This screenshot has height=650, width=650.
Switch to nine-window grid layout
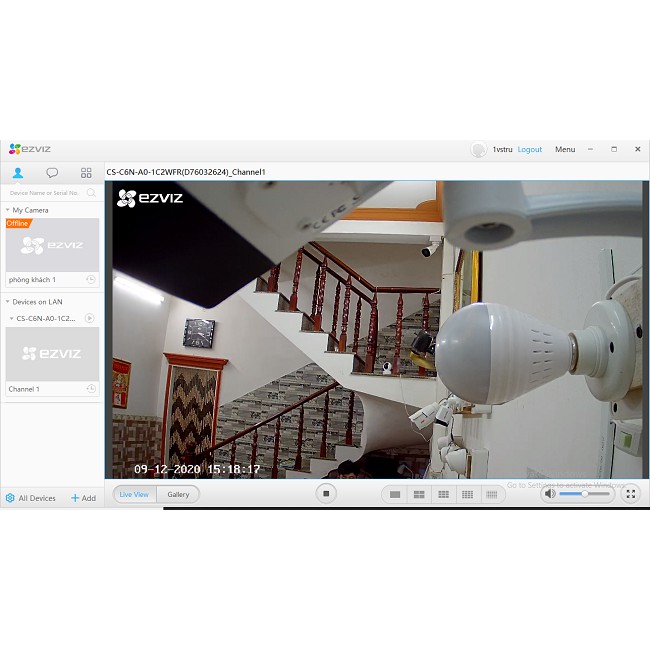pos(443,494)
